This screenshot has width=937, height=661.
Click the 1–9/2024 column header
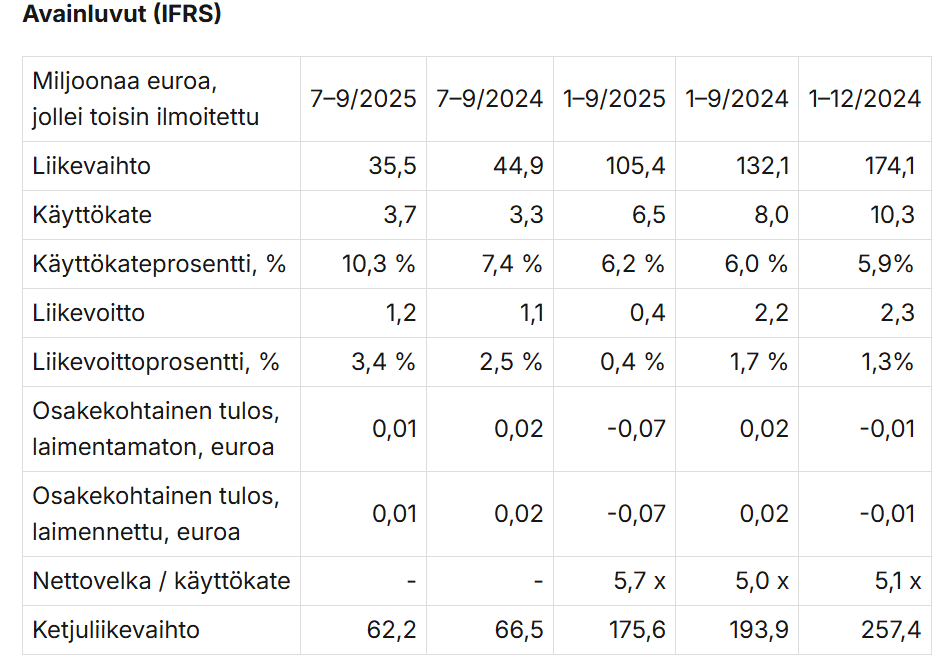click(x=737, y=99)
